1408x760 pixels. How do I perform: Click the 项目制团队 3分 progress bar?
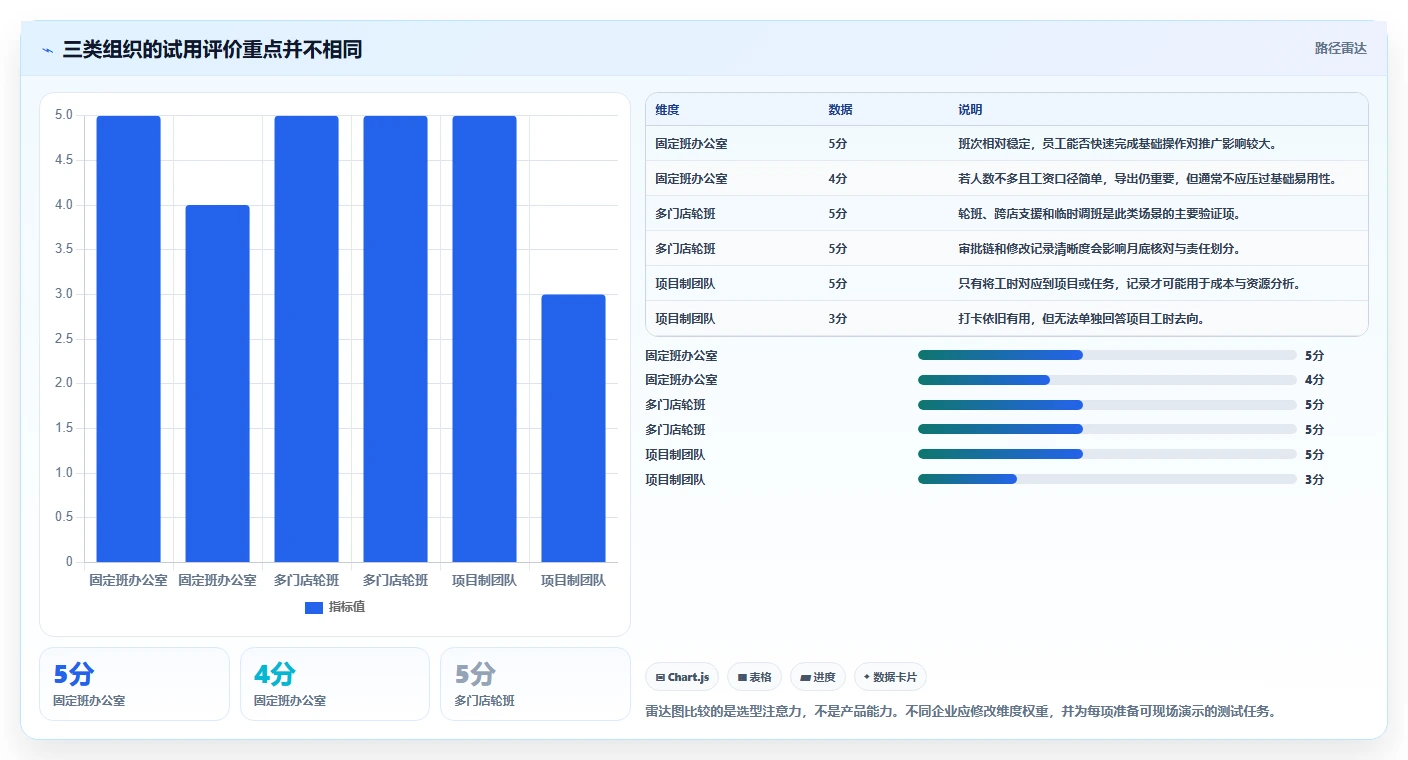pyautogui.click(x=1107, y=479)
